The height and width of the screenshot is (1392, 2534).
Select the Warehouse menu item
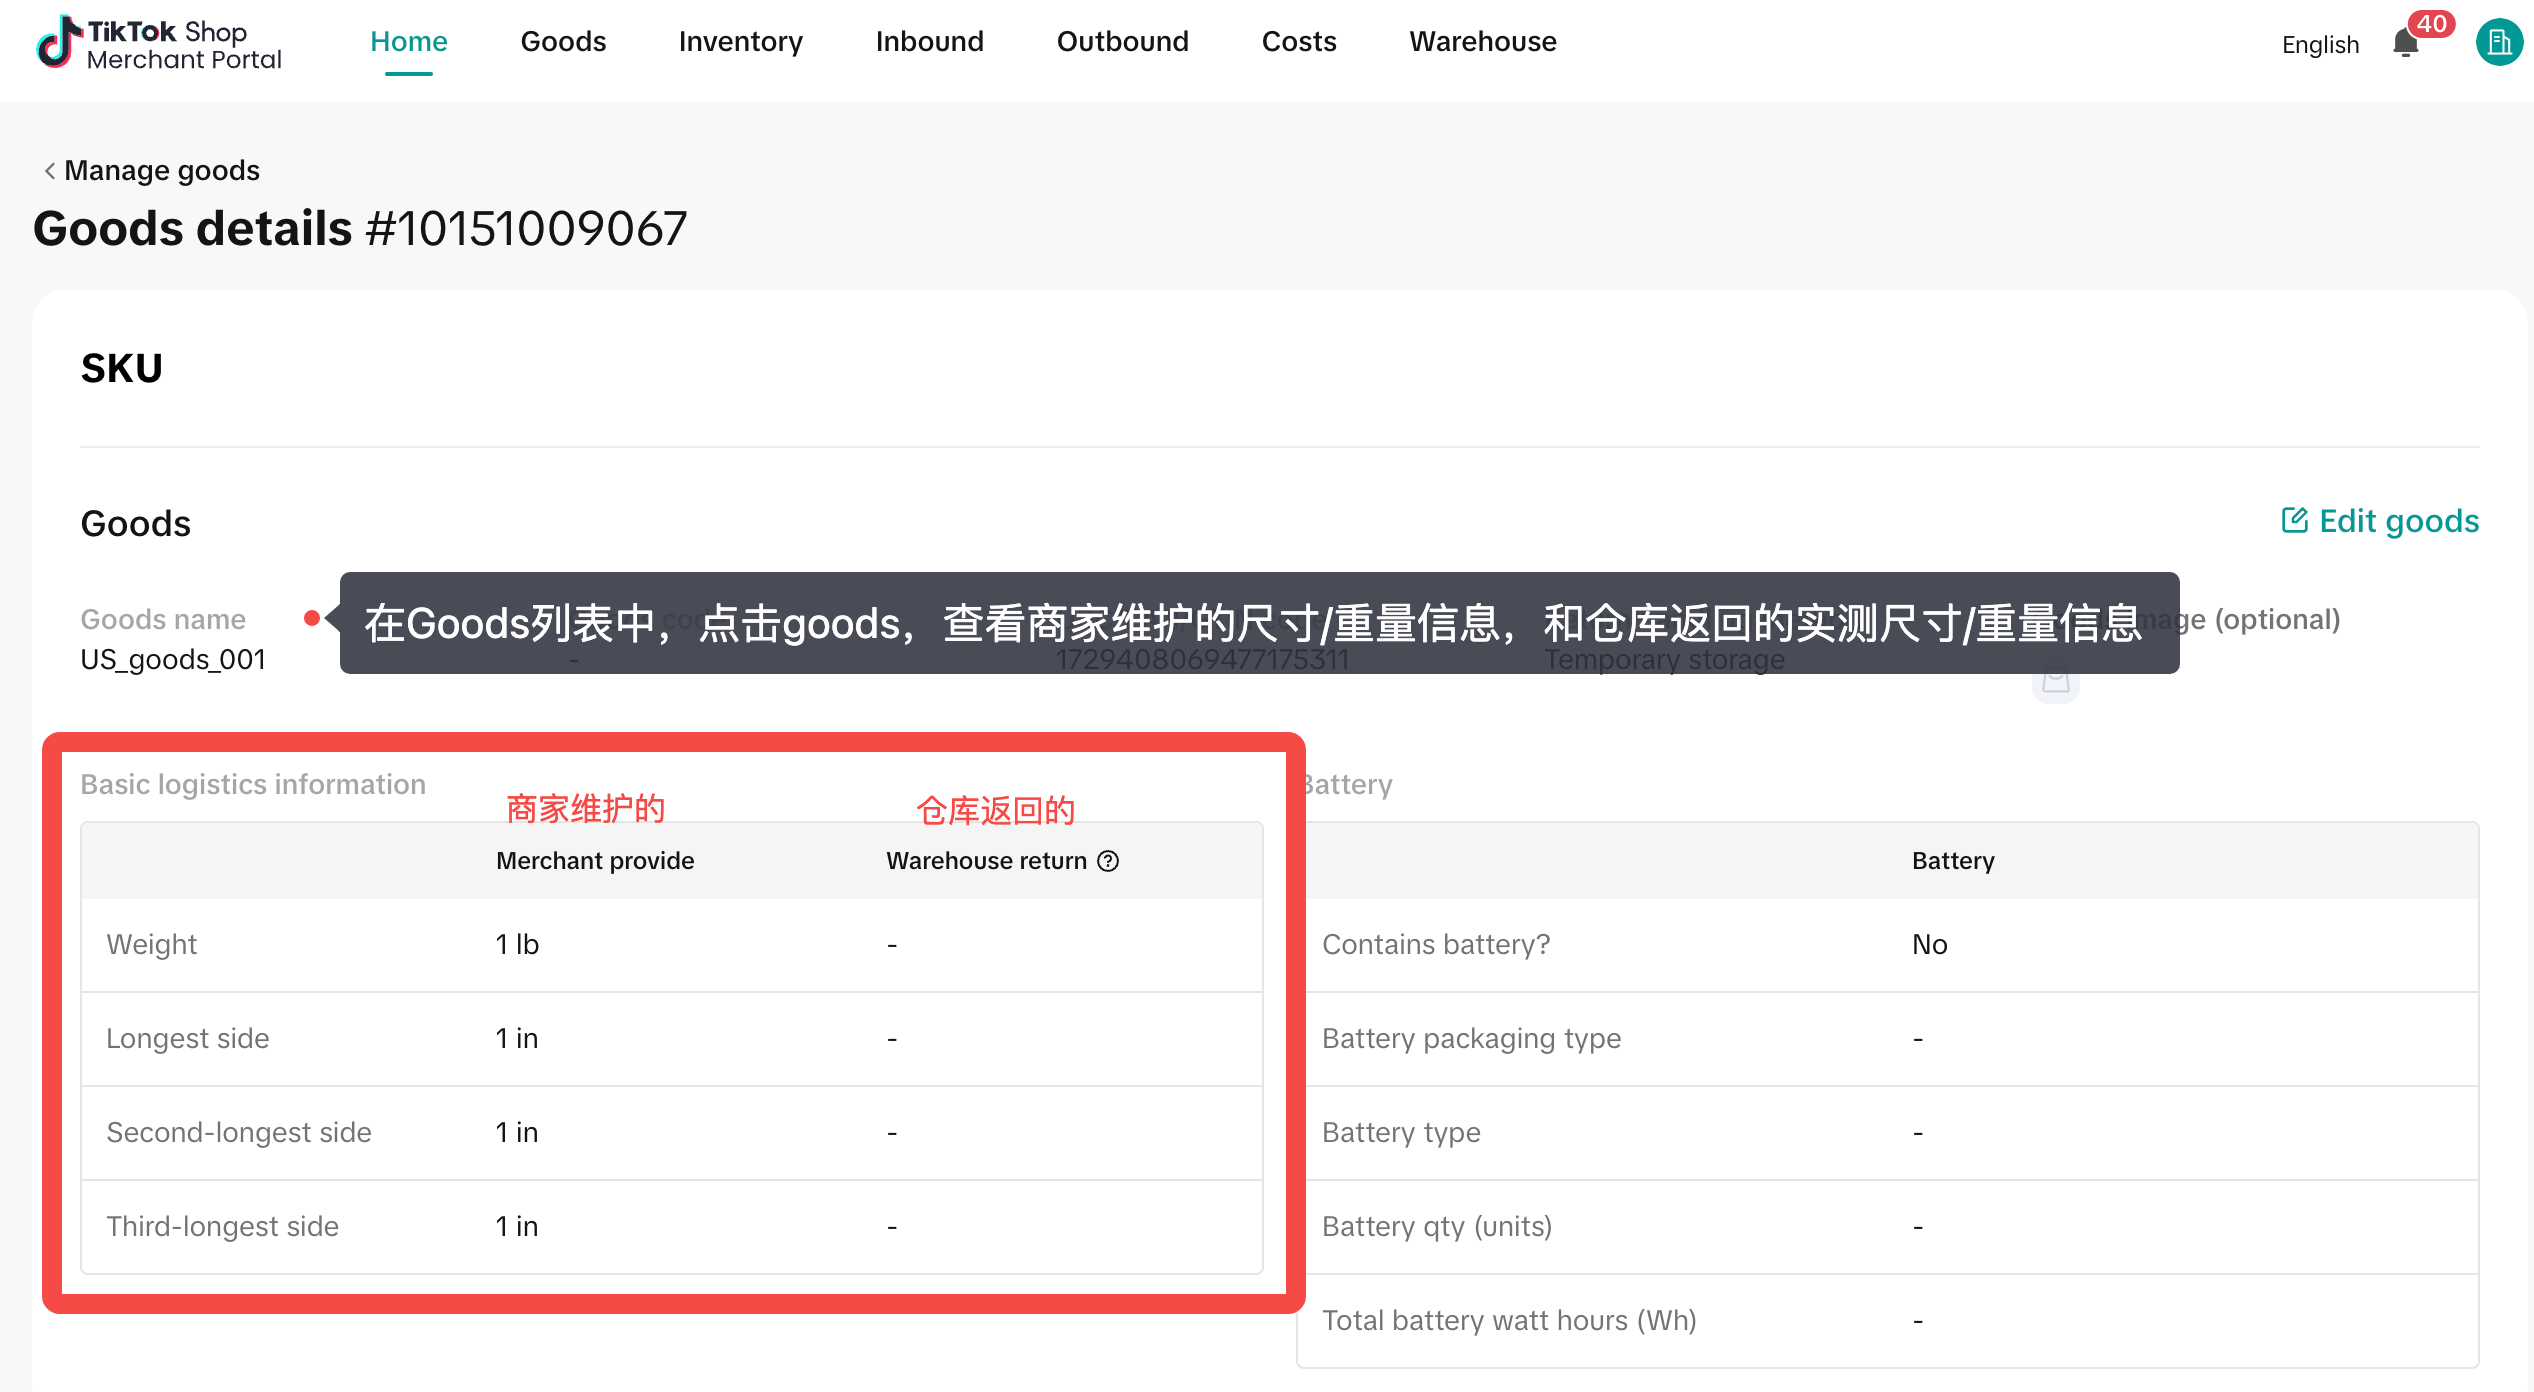1482,42
